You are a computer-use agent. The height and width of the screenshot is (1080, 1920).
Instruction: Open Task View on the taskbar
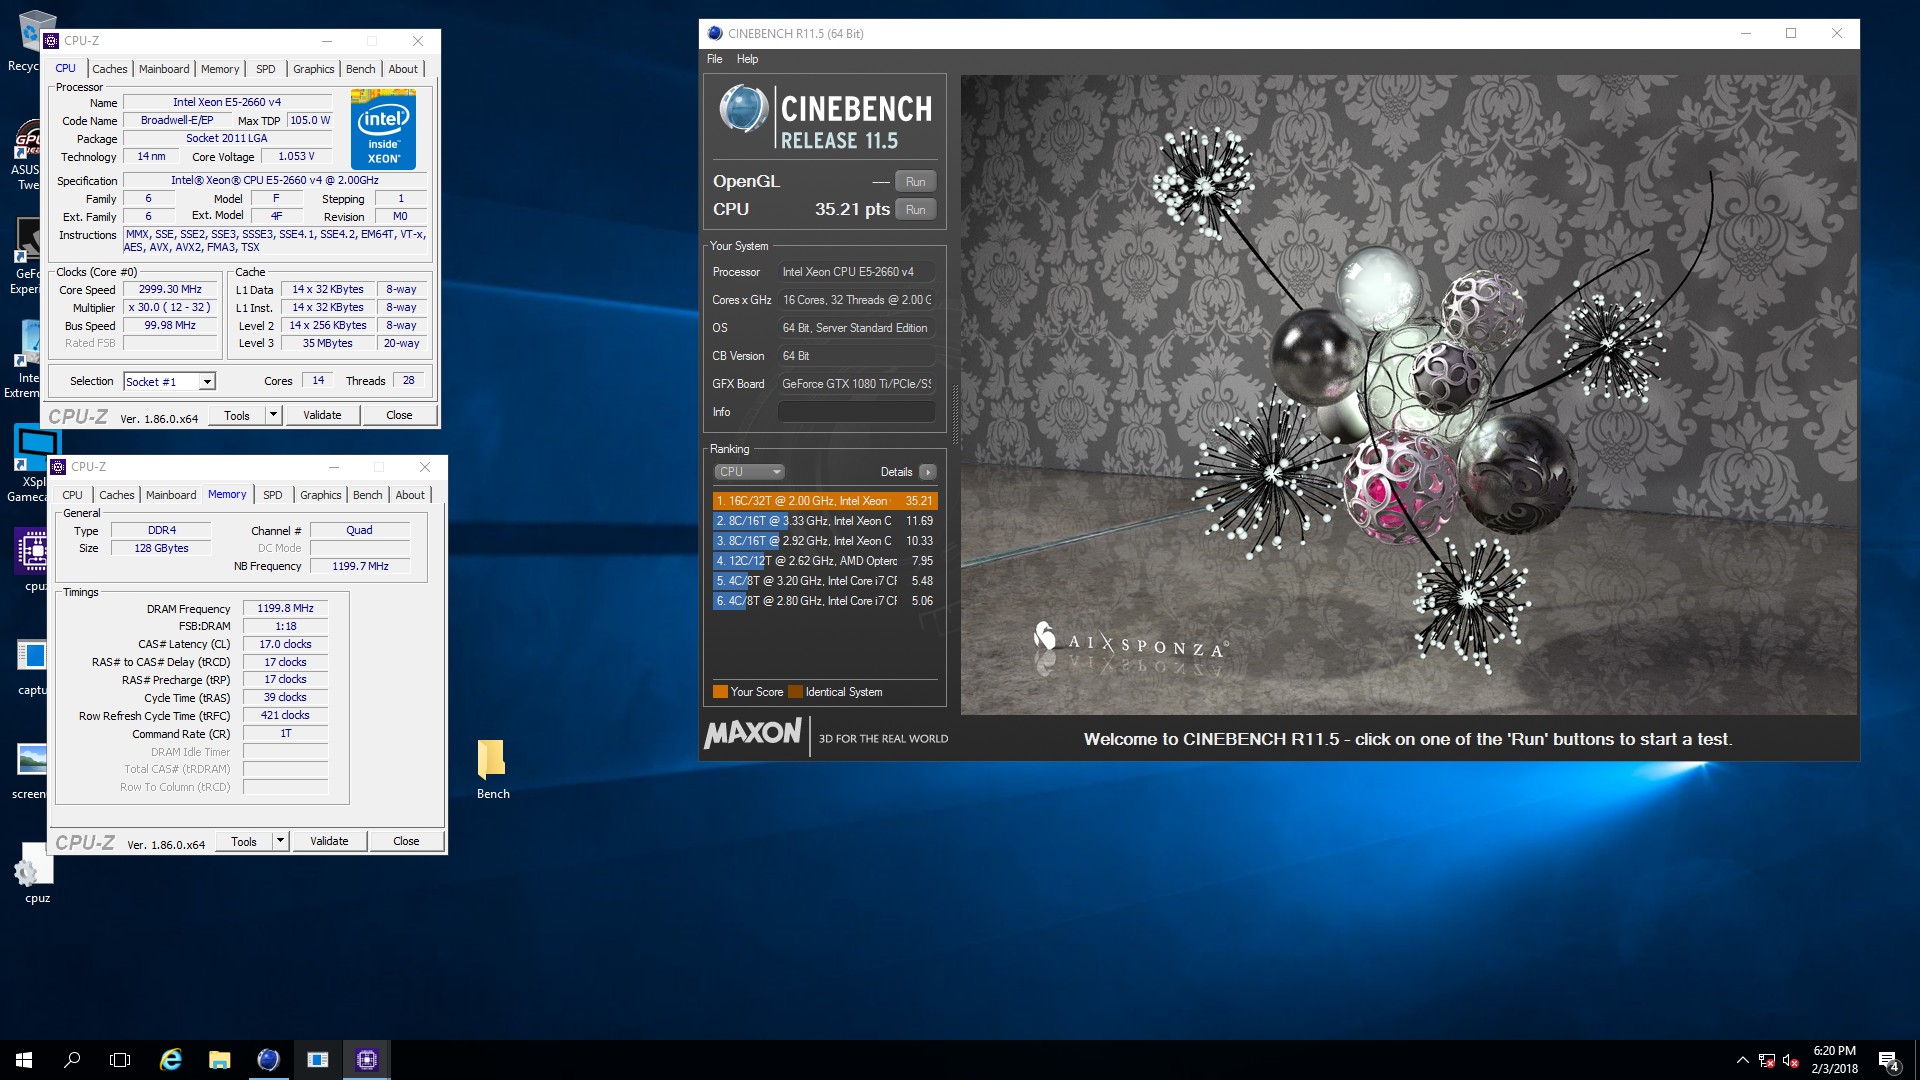[120, 1060]
